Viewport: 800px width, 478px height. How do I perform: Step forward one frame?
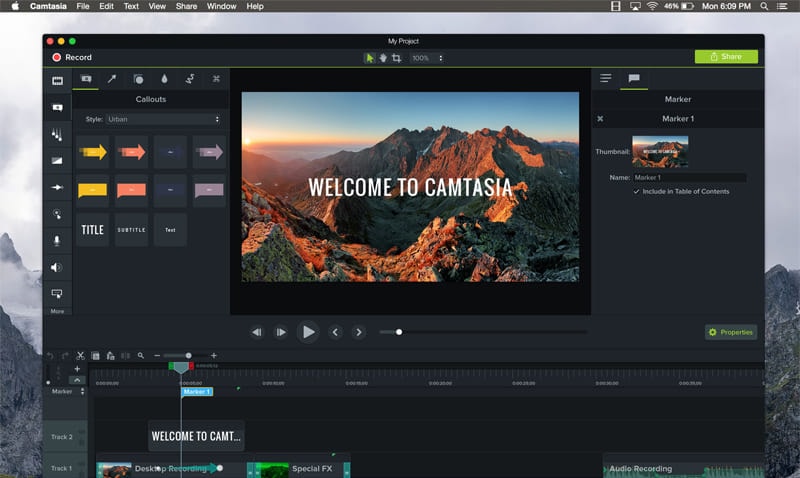[x=281, y=332]
